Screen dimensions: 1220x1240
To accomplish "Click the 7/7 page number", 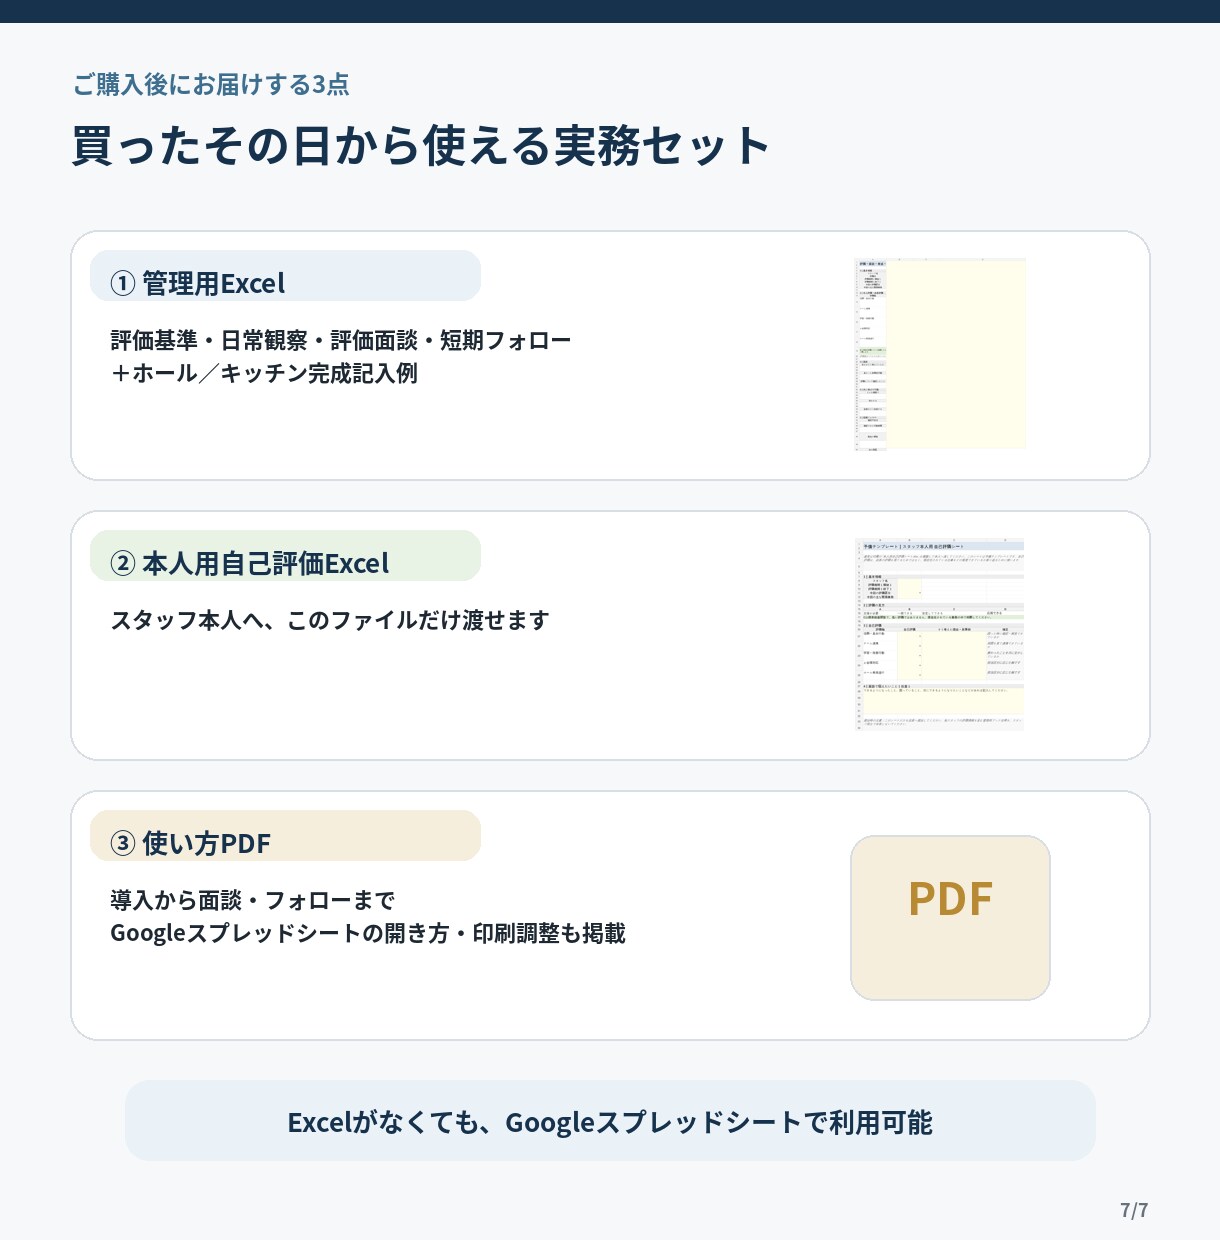I will click(1134, 1210).
